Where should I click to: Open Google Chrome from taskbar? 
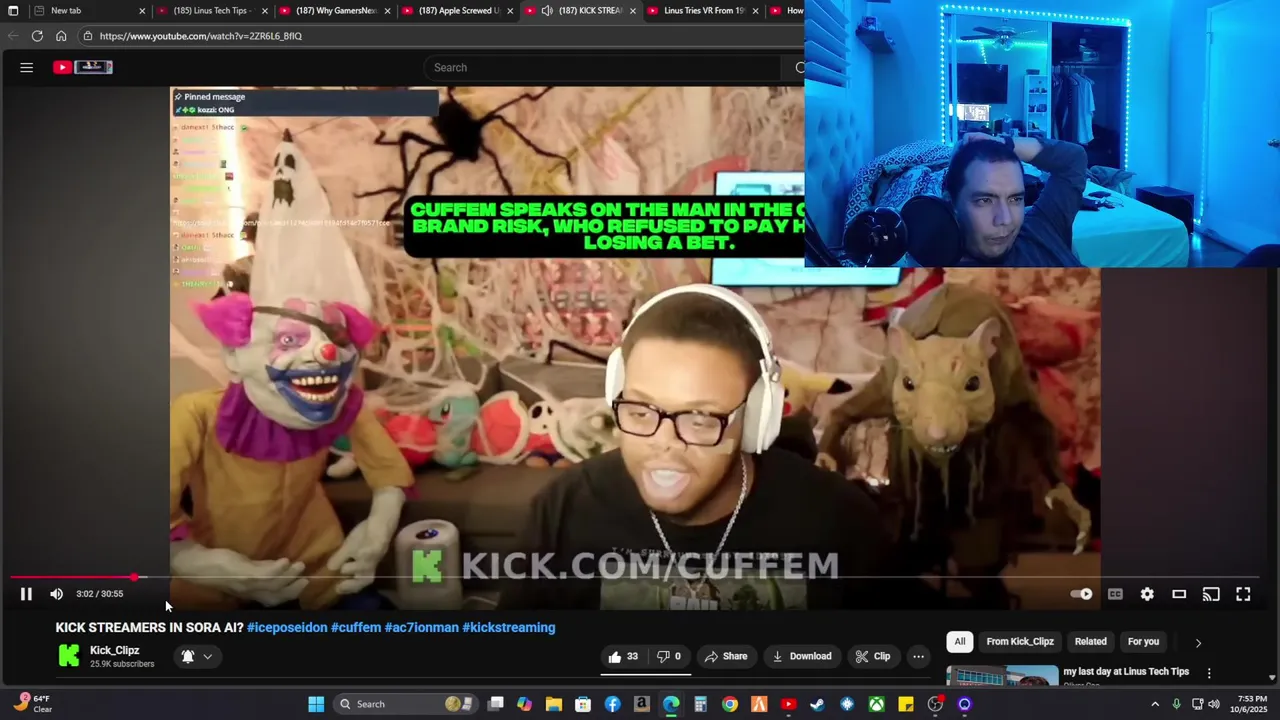point(730,704)
